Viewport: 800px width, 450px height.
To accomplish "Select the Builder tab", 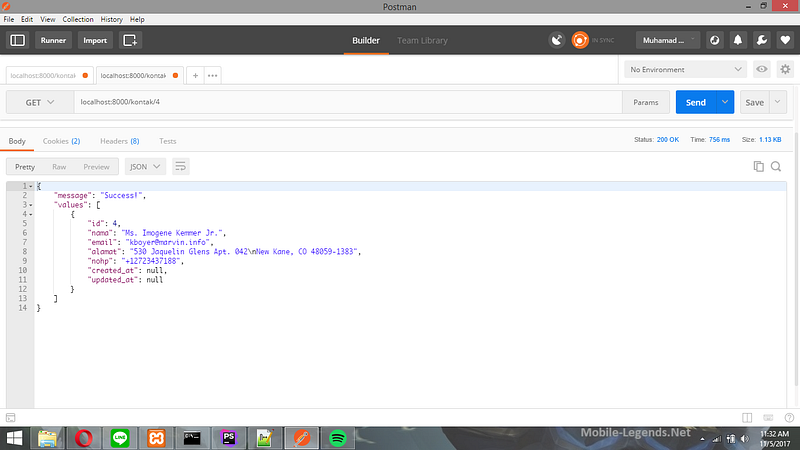I will click(x=366, y=40).
